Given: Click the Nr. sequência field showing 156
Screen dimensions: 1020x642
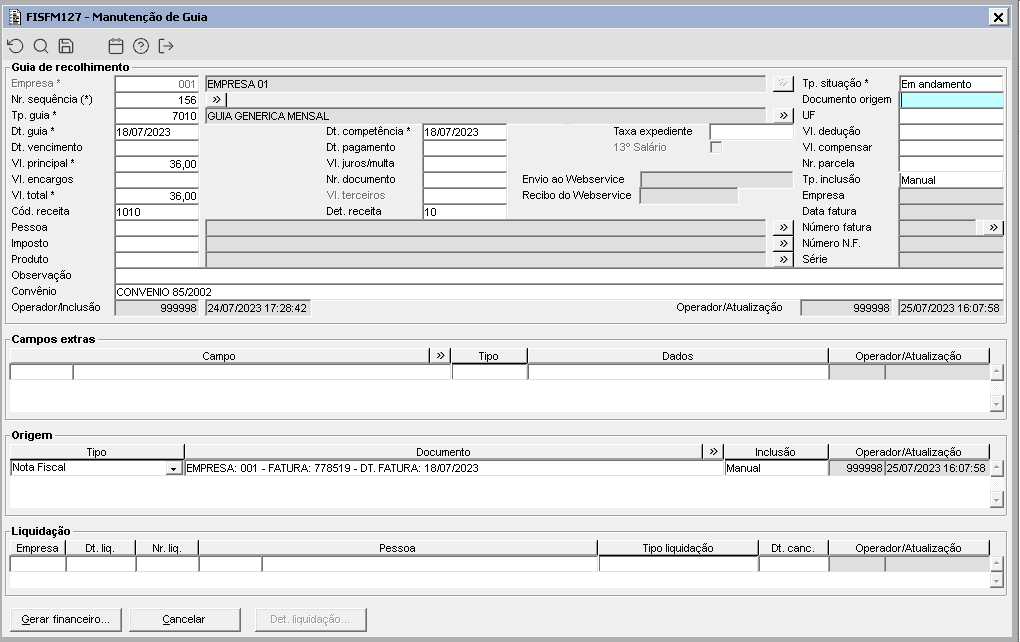Looking at the screenshot, I should coord(157,100).
